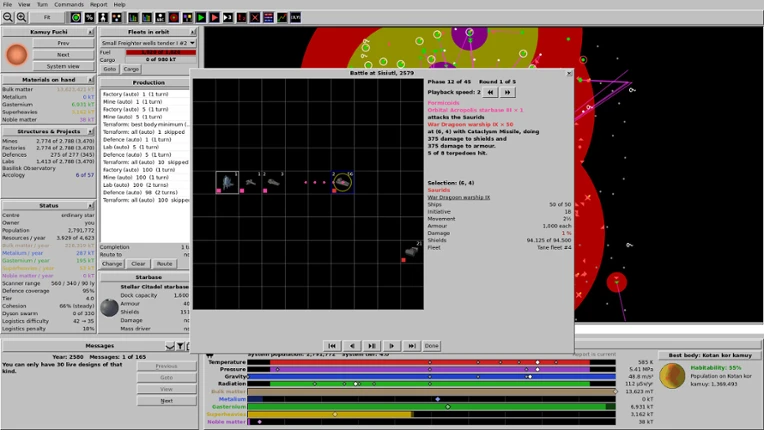
Task: Open the War Dragoon warship IX link
Action: 458,197
